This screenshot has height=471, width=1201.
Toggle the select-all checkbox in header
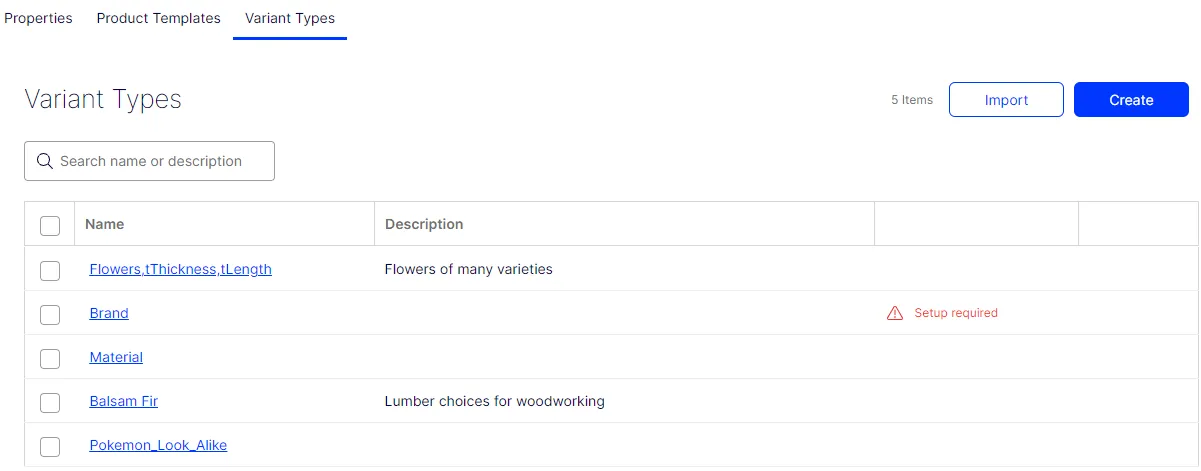[x=50, y=225]
